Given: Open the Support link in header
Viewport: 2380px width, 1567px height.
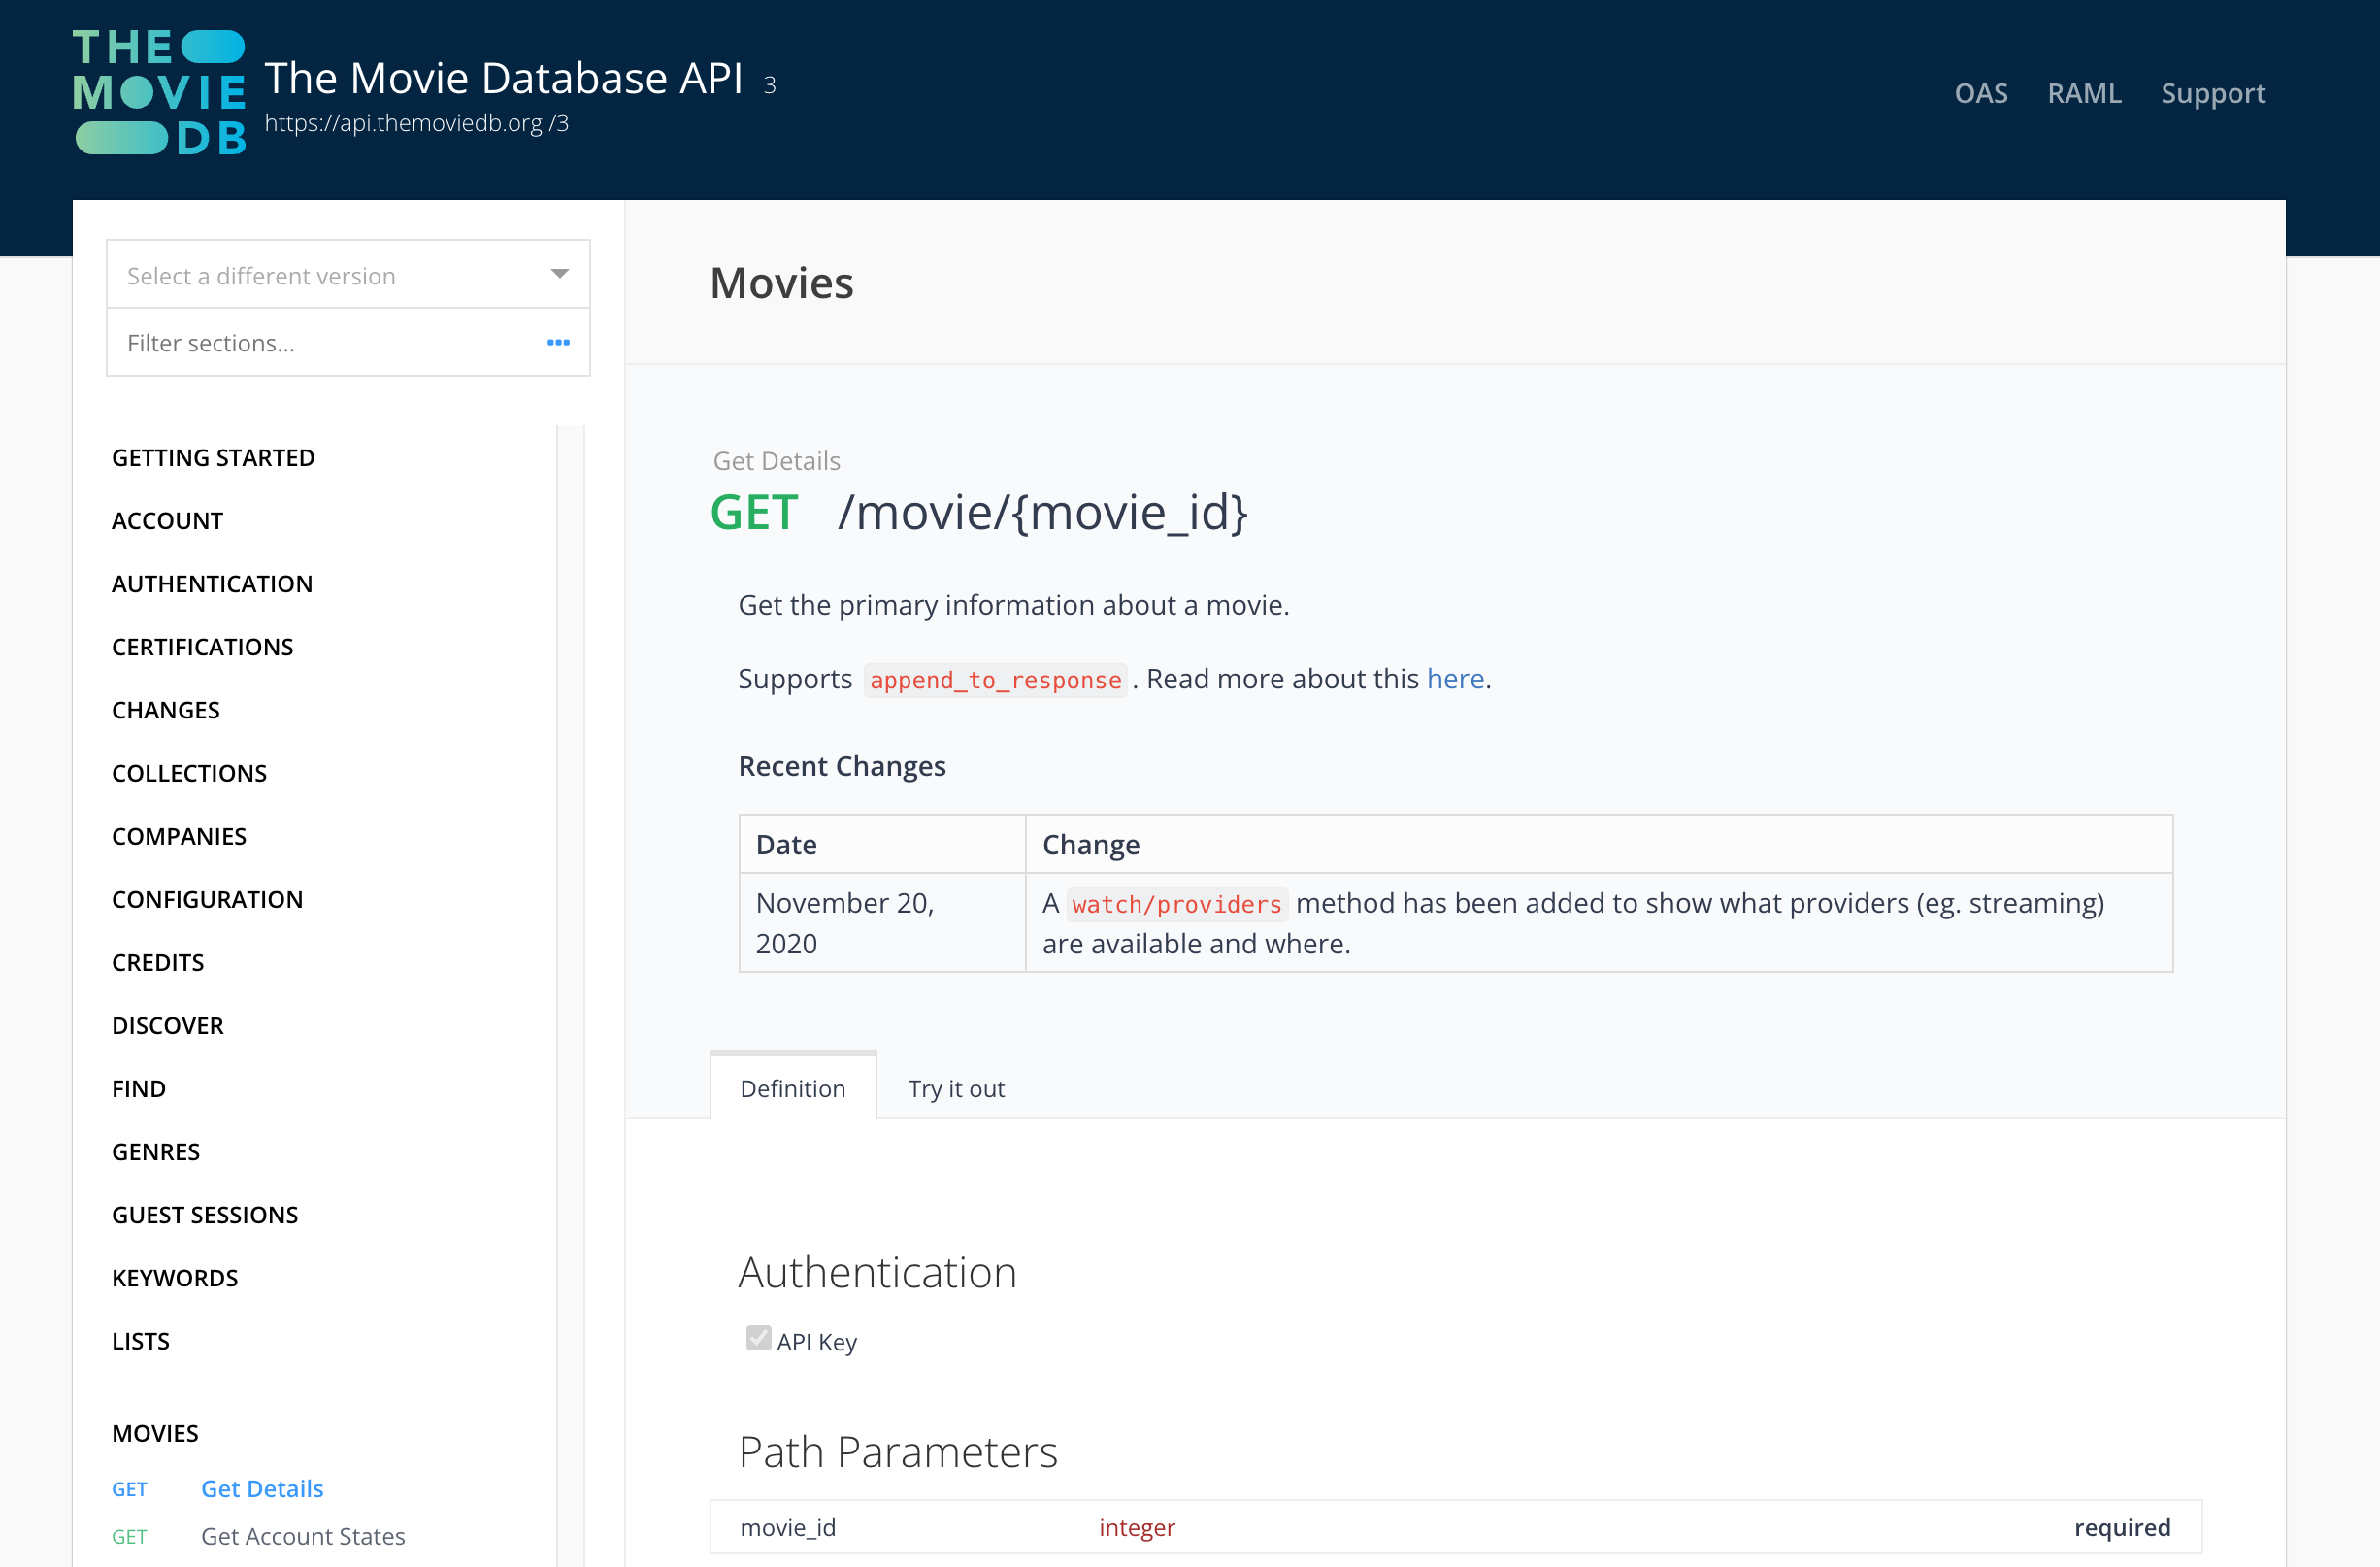Looking at the screenshot, I should point(2213,93).
